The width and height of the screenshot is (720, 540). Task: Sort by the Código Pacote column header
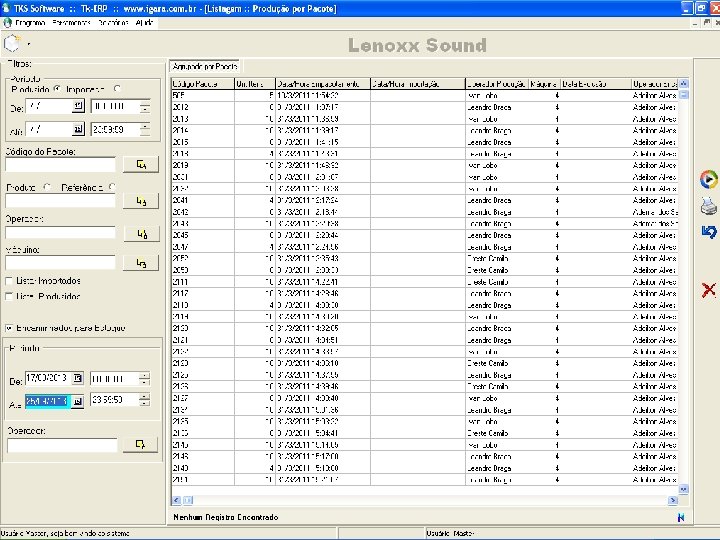203,84
